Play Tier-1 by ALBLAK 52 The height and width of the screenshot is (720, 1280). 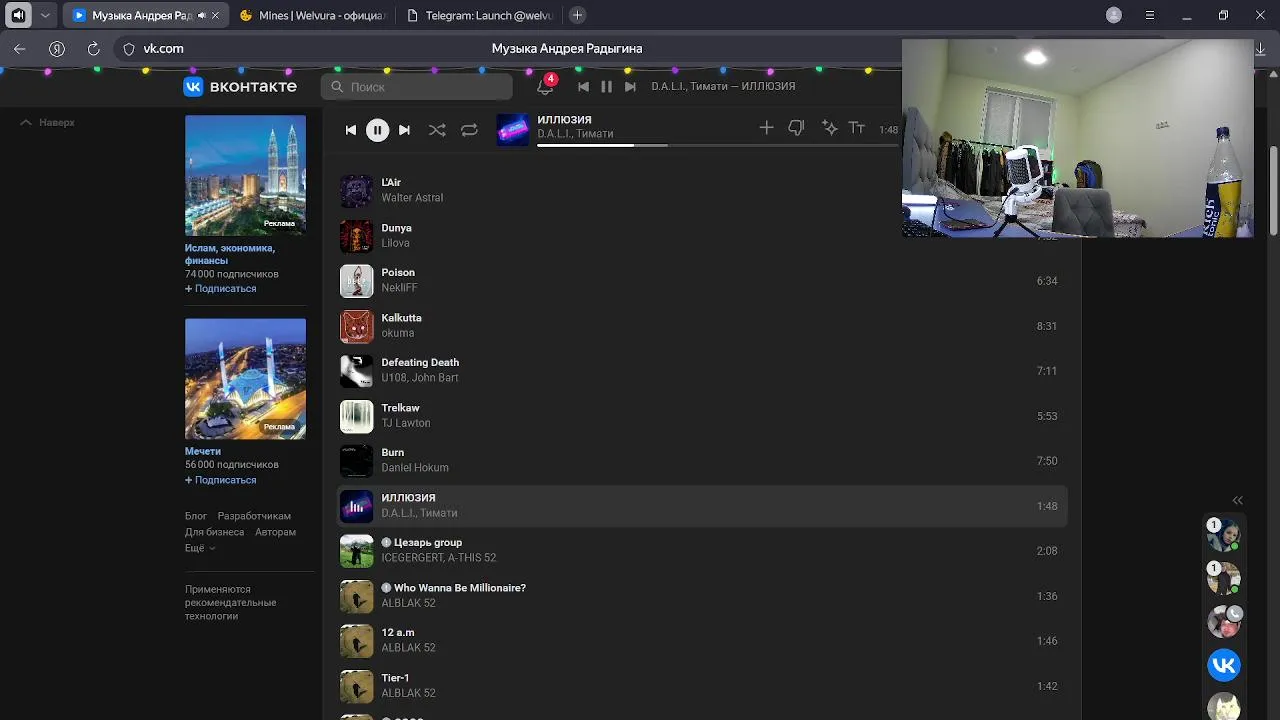pyautogui.click(x=357, y=686)
